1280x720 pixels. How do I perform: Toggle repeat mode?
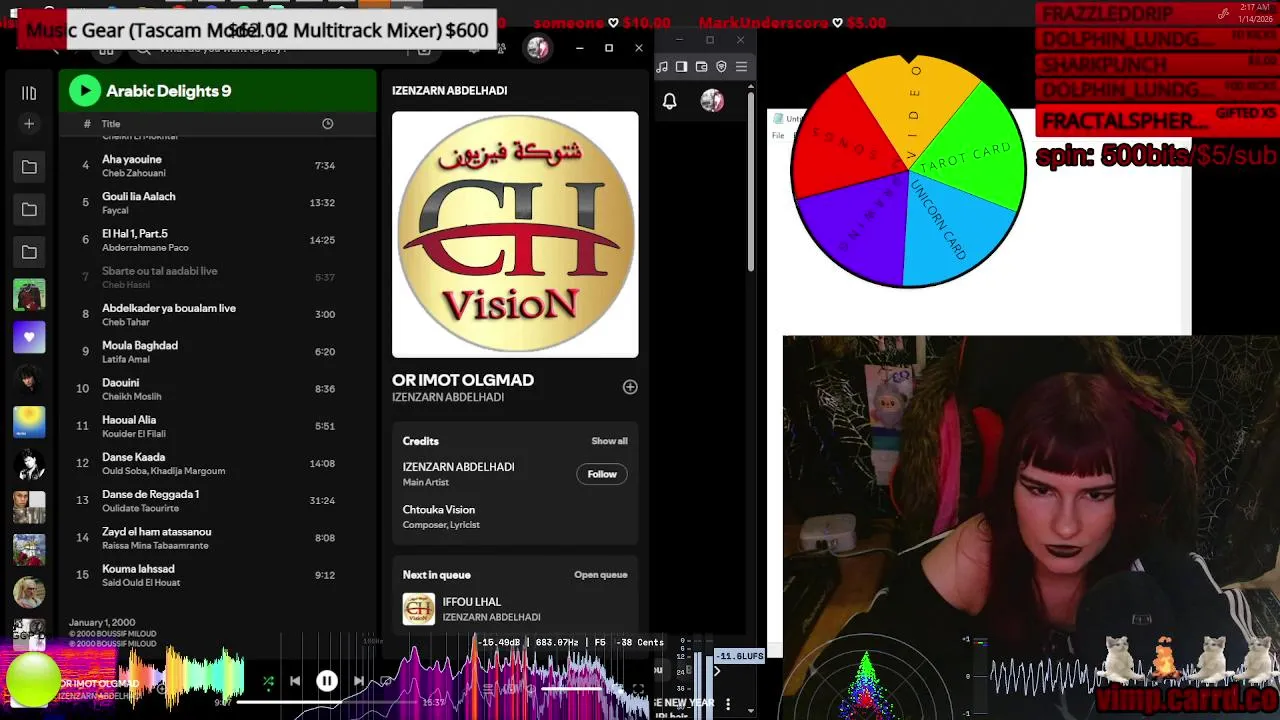[x=386, y=681]
